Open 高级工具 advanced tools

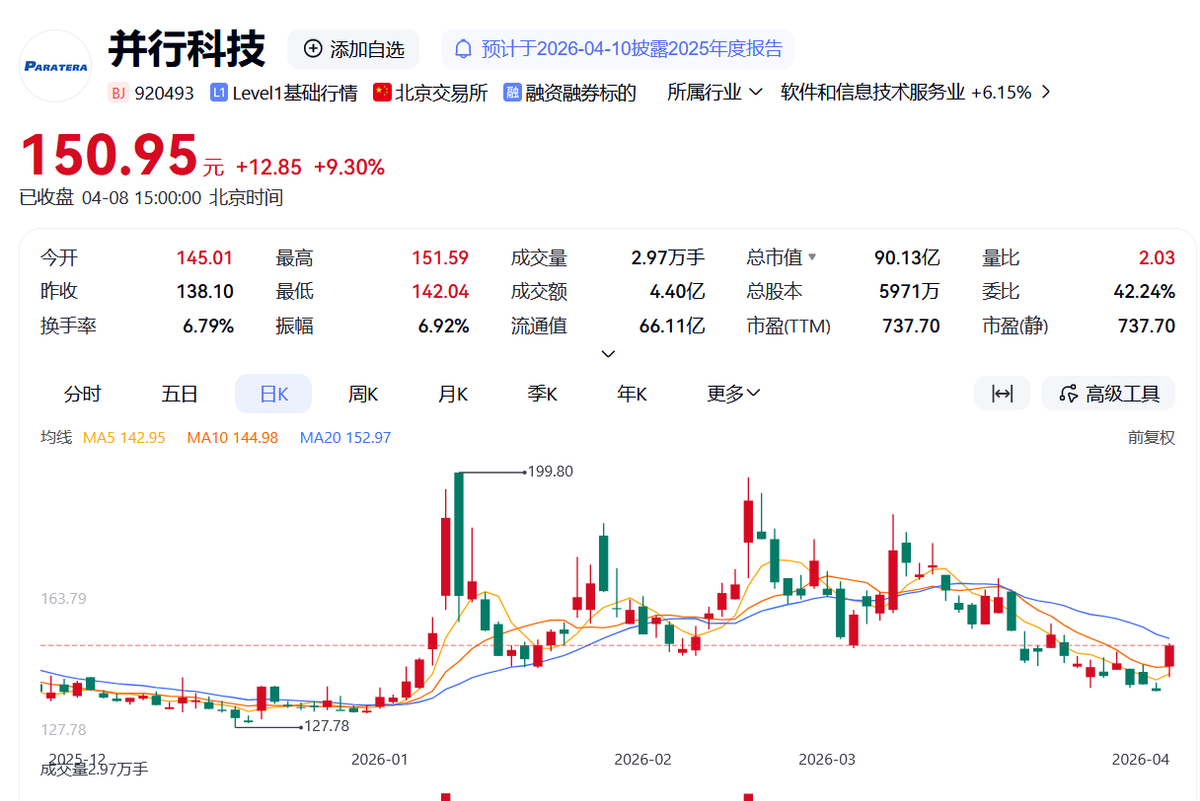click(1108, 394)
